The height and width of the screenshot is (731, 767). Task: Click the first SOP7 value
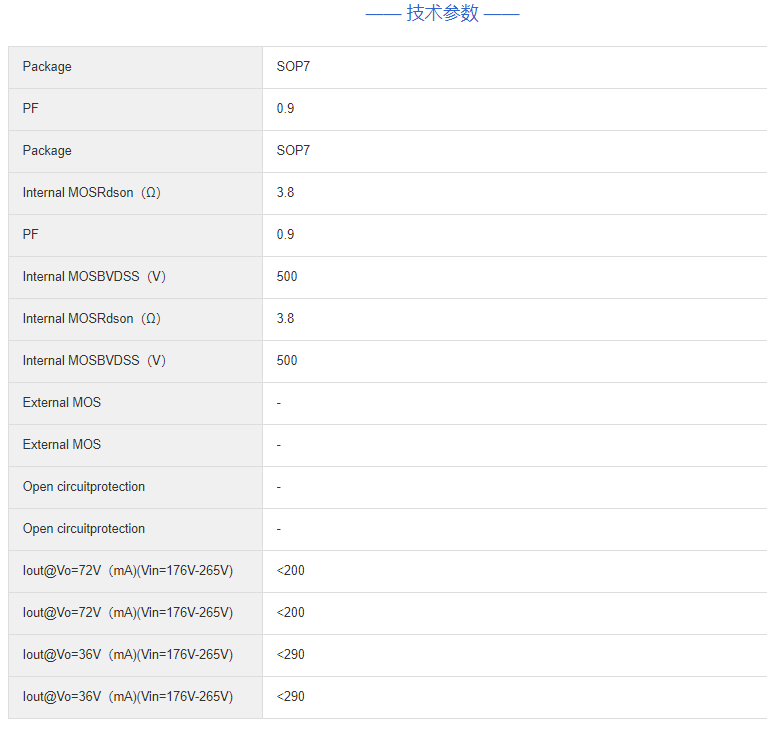click(293, 67)
